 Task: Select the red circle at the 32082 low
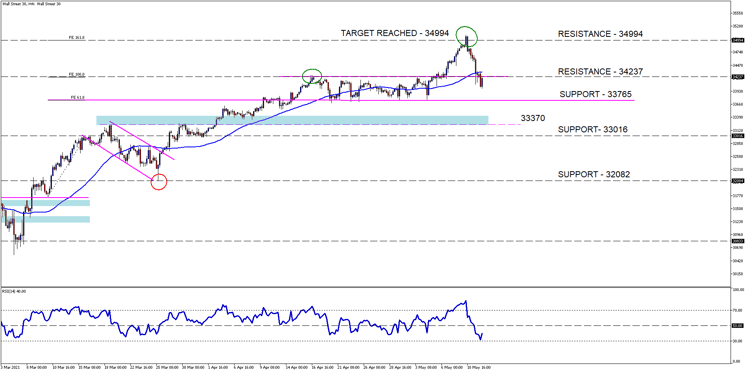159,182
